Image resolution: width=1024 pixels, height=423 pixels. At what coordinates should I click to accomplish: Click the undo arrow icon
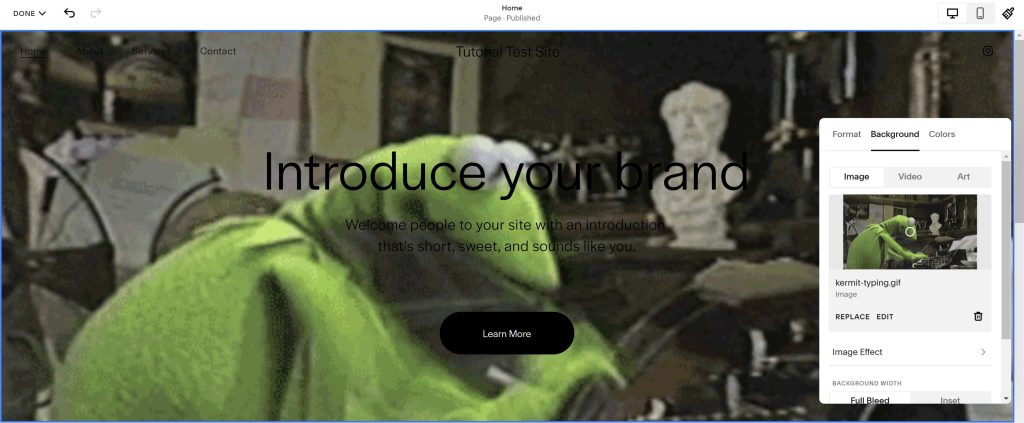click(x=69, y=13)
